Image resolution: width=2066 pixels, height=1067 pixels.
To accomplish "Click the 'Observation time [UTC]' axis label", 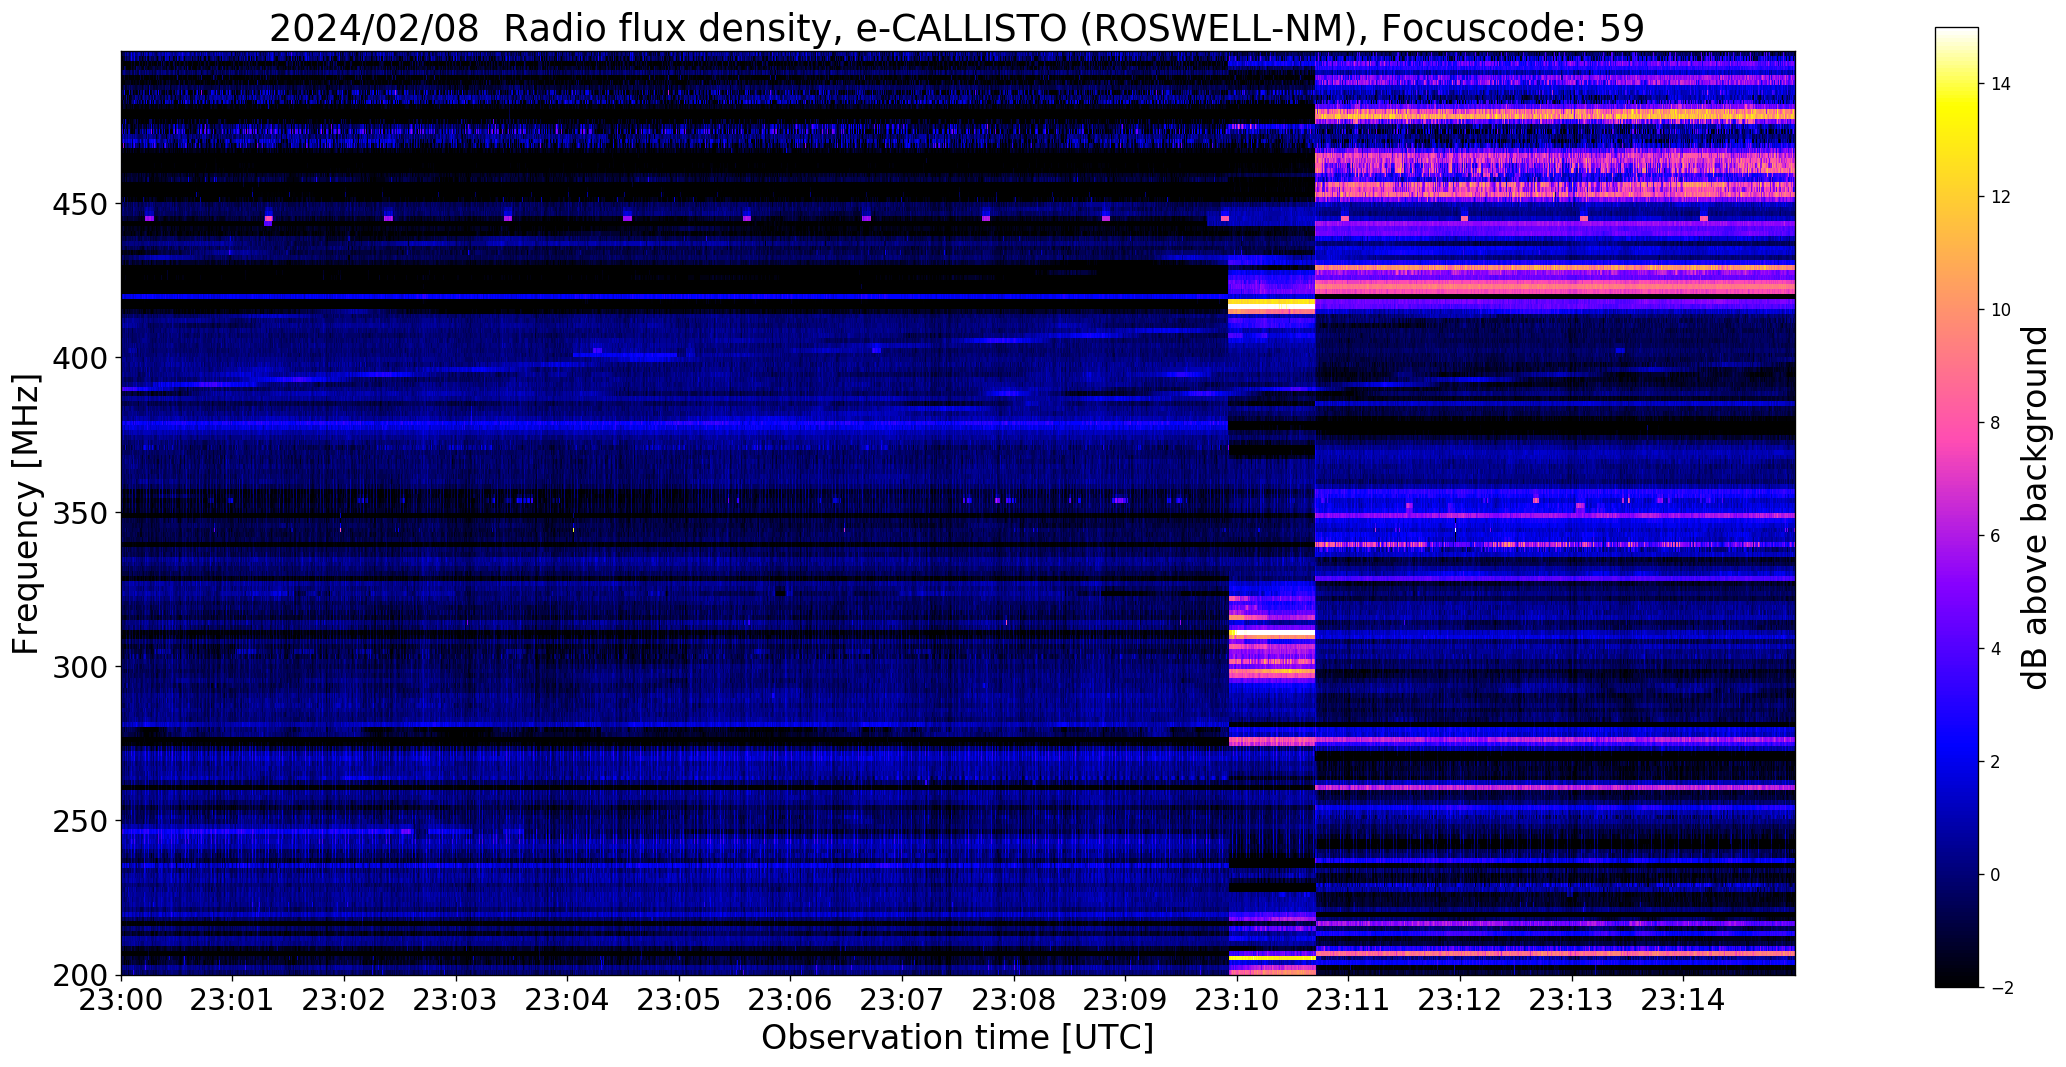I will [957, 1038].
